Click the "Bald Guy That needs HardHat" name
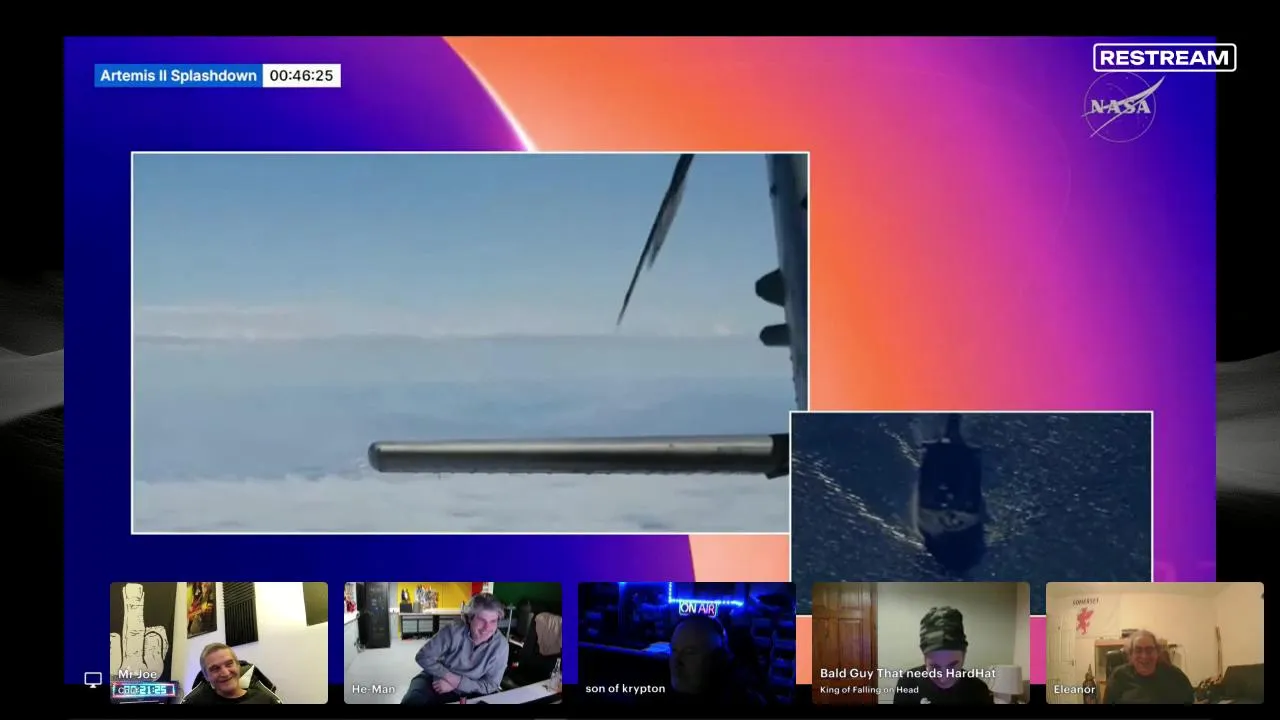Image resolution: width=1280 pixels, height=720 pixels. click(x=908, y=674)
